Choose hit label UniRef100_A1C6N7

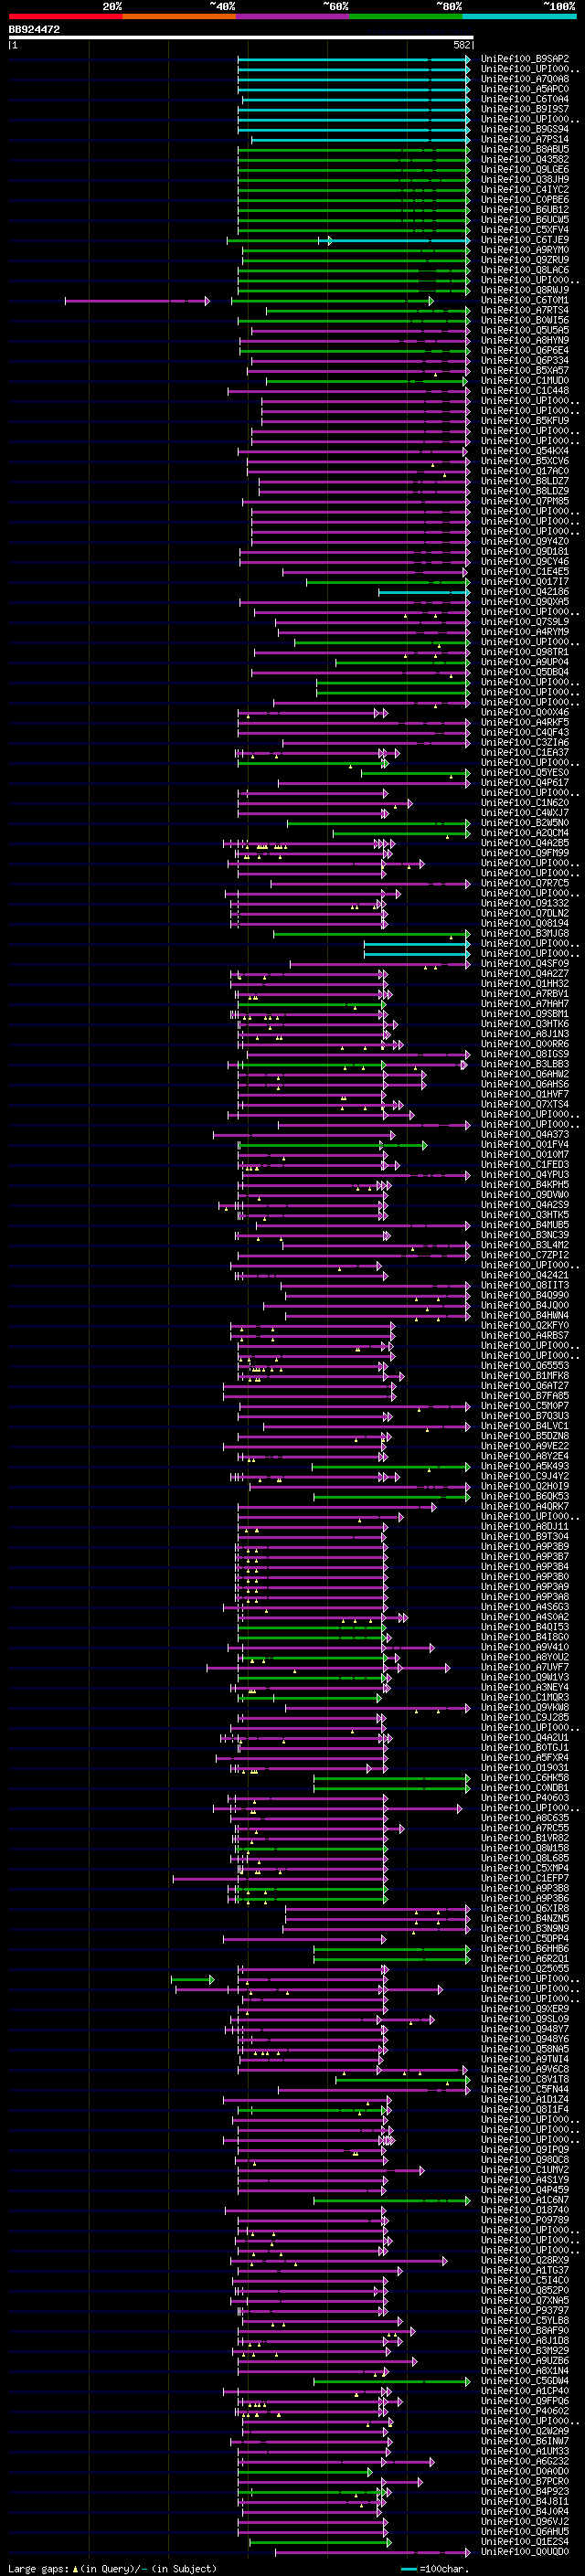point(525,2200)
